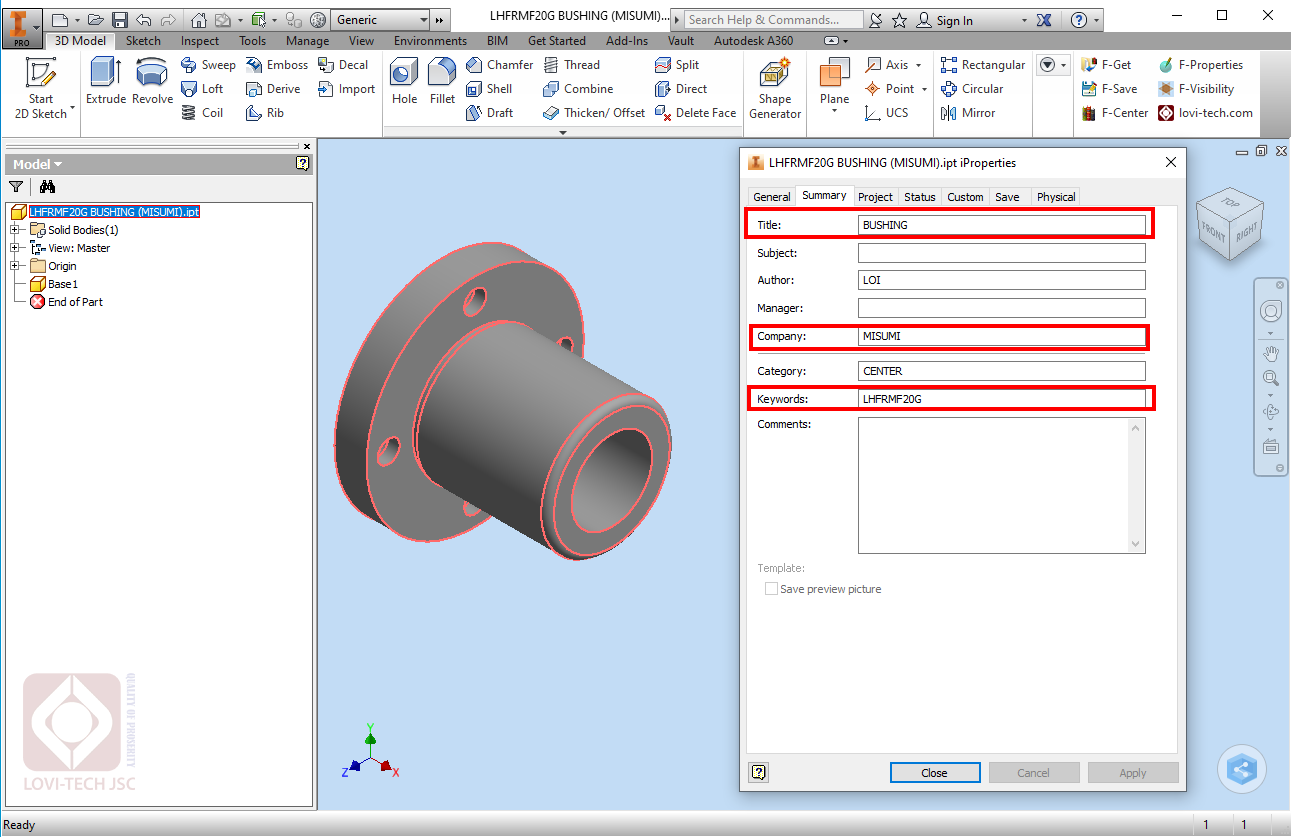1292x837 pixels.
Task: Open the Plane dropdown arrow
Action: pyautogui.click(x=834, y=112)
